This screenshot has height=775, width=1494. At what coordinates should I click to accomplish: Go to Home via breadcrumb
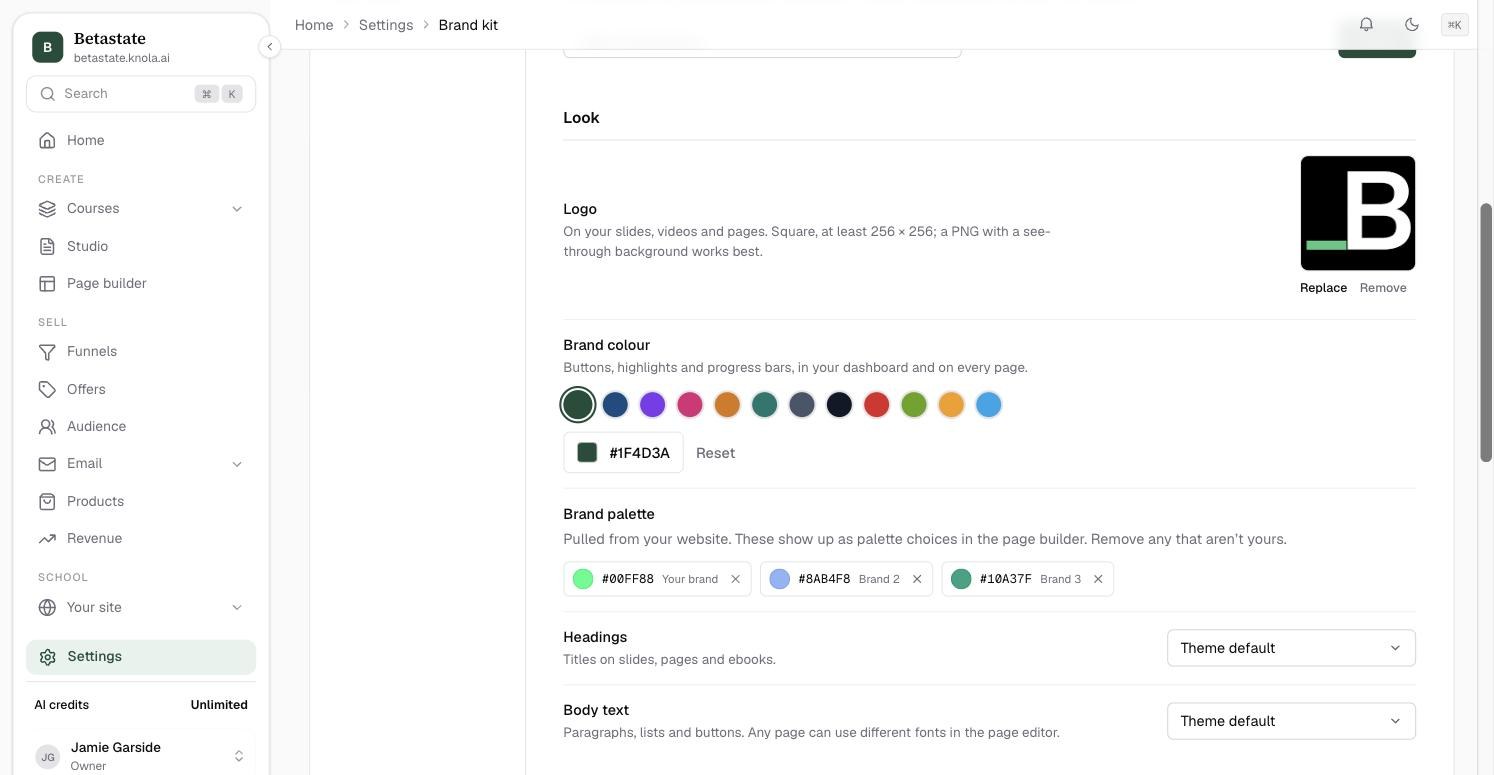coord(314,25)
